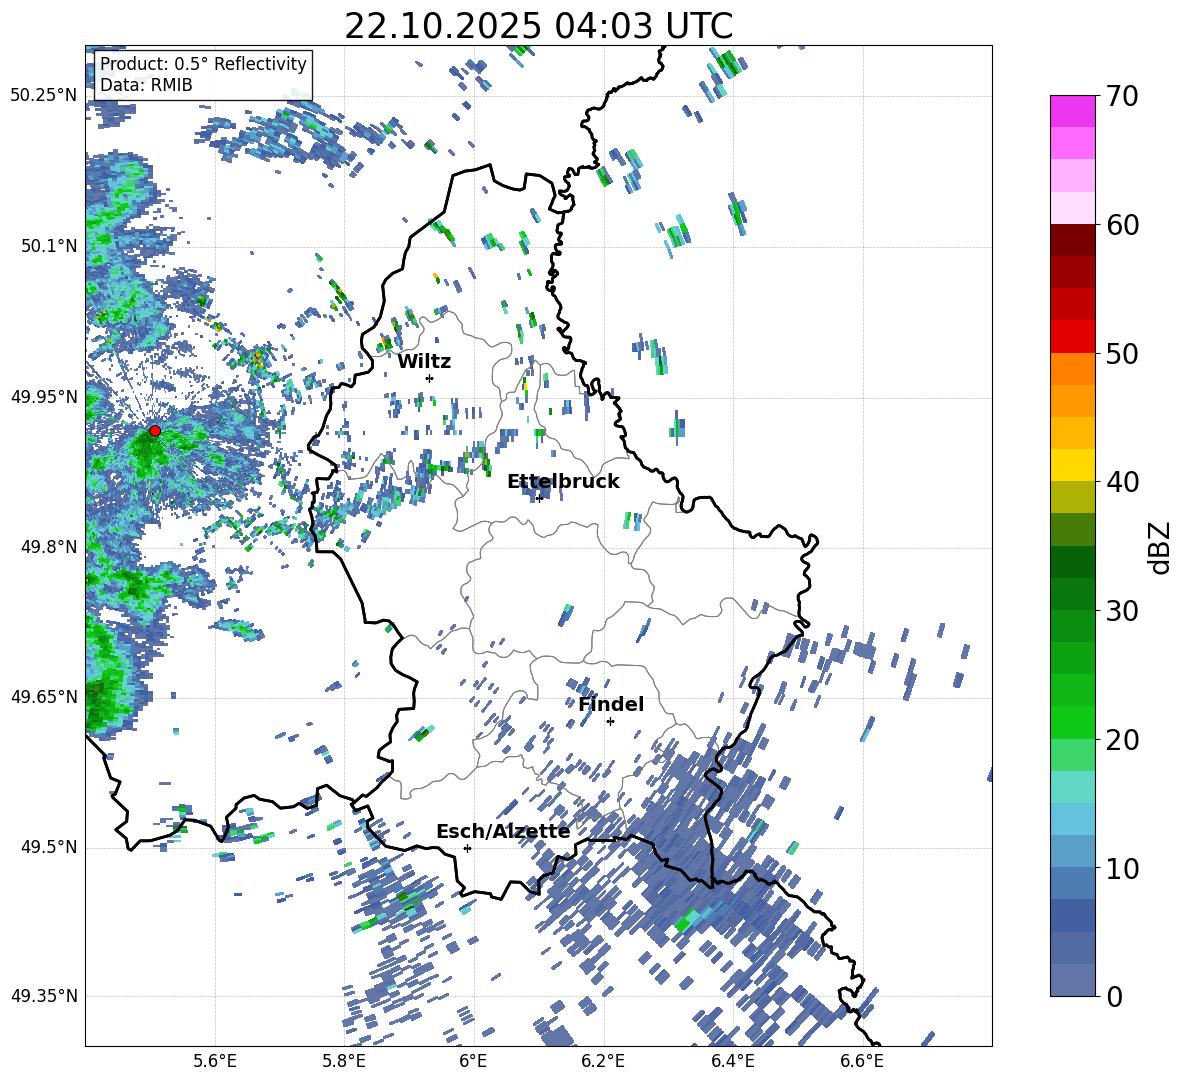Click the dBZ colorbar axis label

coord(1161,547)
